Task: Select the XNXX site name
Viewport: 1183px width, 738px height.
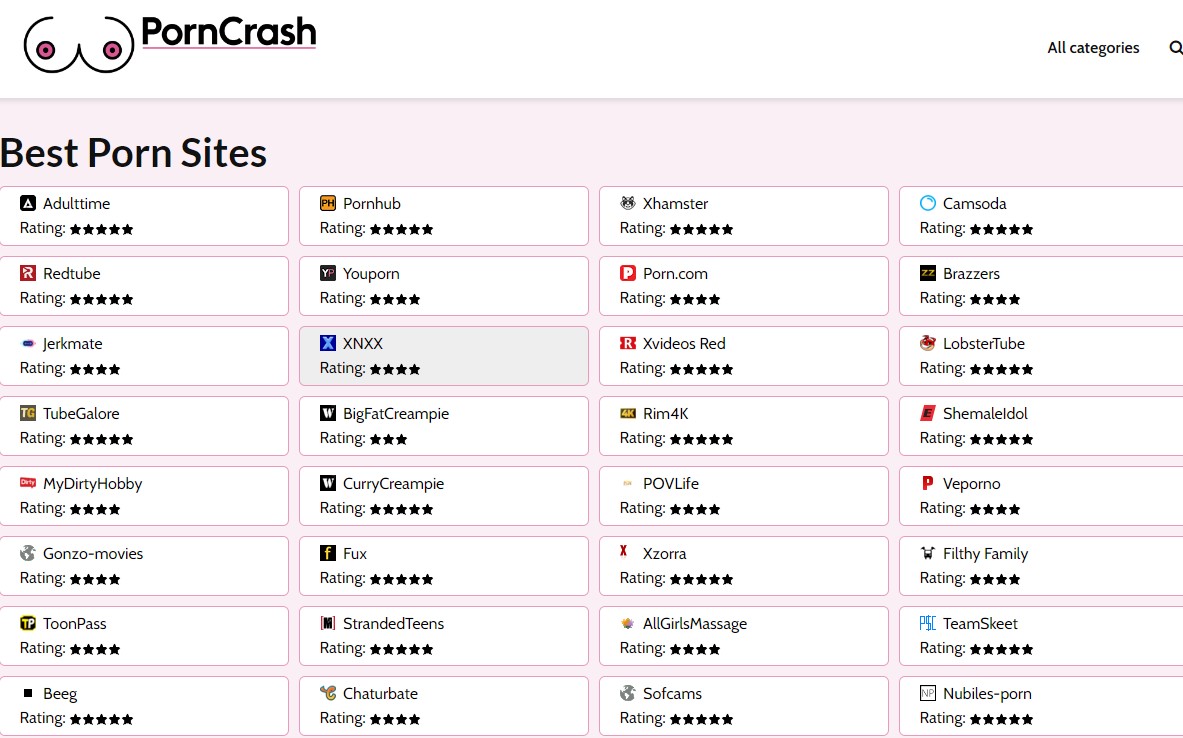Action: (363, 343)
